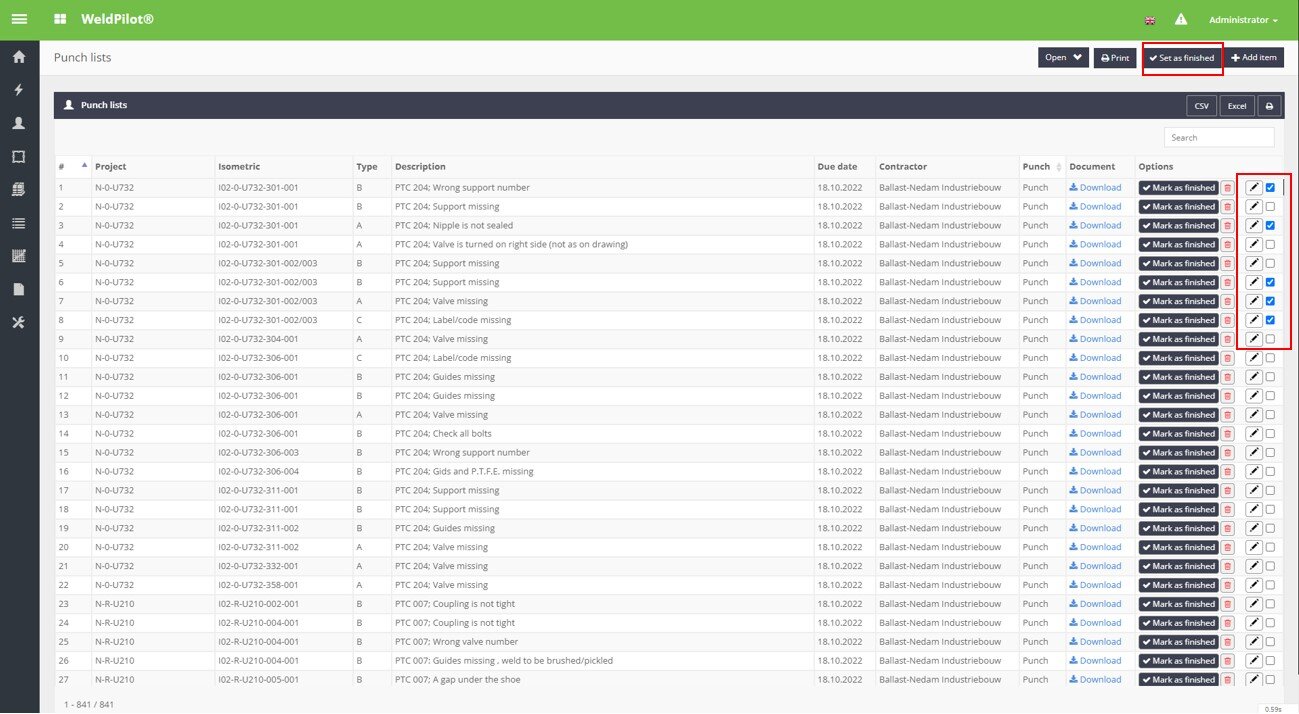The height and width of the screenshot is (714, 1299).
Task: Open the warning triangle notifications
Action: pyautogui.click(x=1181, y=20)
